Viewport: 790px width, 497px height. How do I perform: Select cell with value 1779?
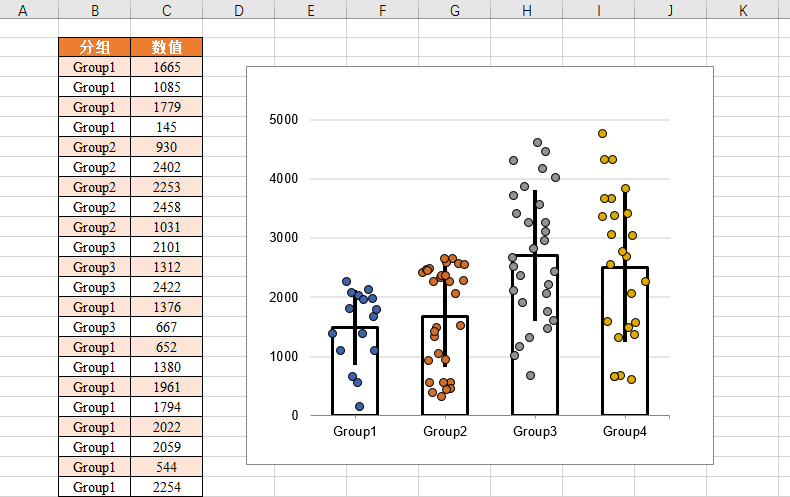pyautogui.click(x=167, y=107)
